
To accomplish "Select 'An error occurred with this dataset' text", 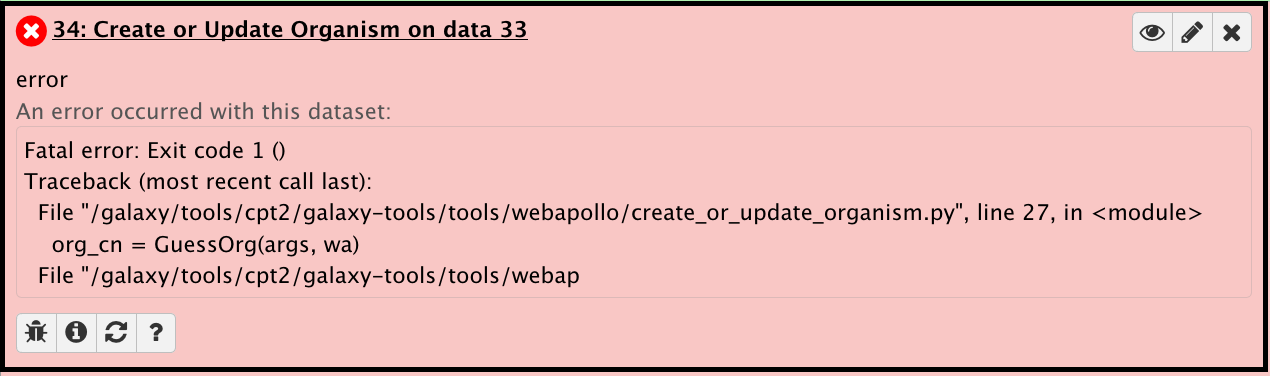I will tap(203, 111).
